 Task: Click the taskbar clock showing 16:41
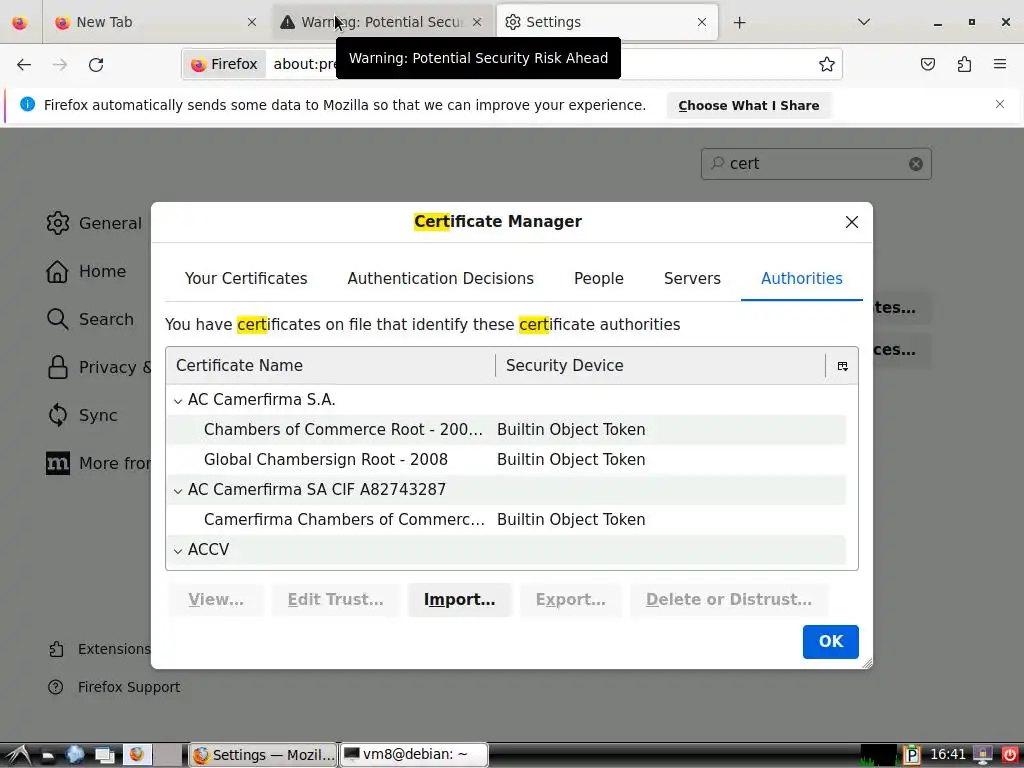(947, 755)
